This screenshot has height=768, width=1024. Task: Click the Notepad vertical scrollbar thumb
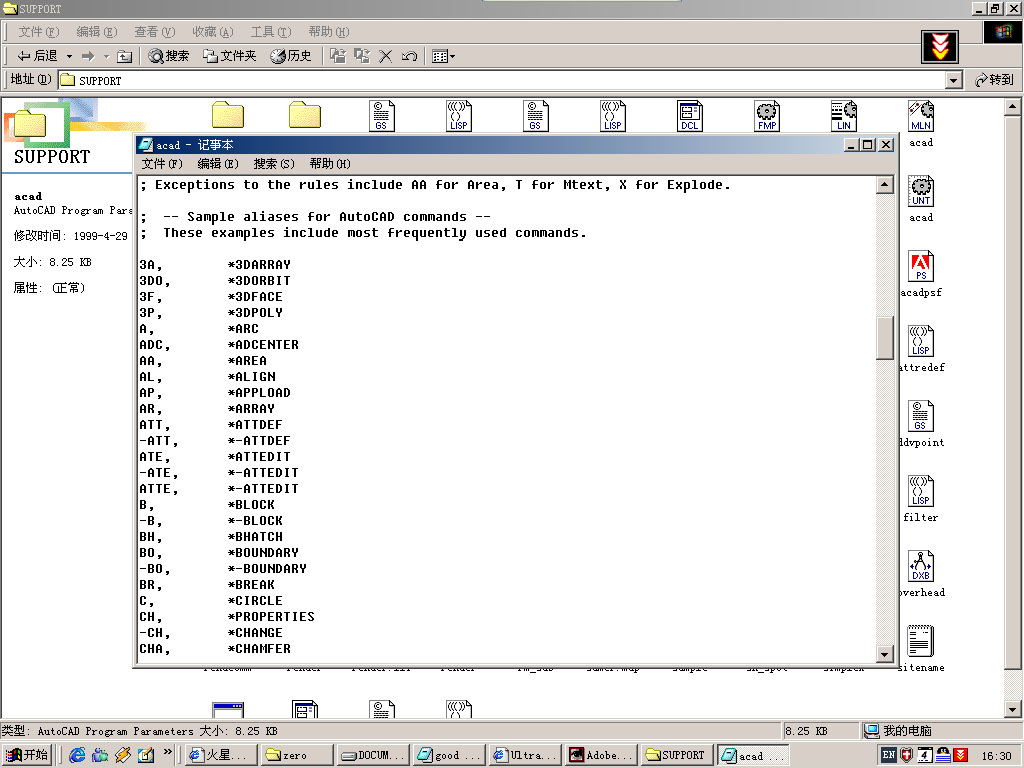point(884,338)
